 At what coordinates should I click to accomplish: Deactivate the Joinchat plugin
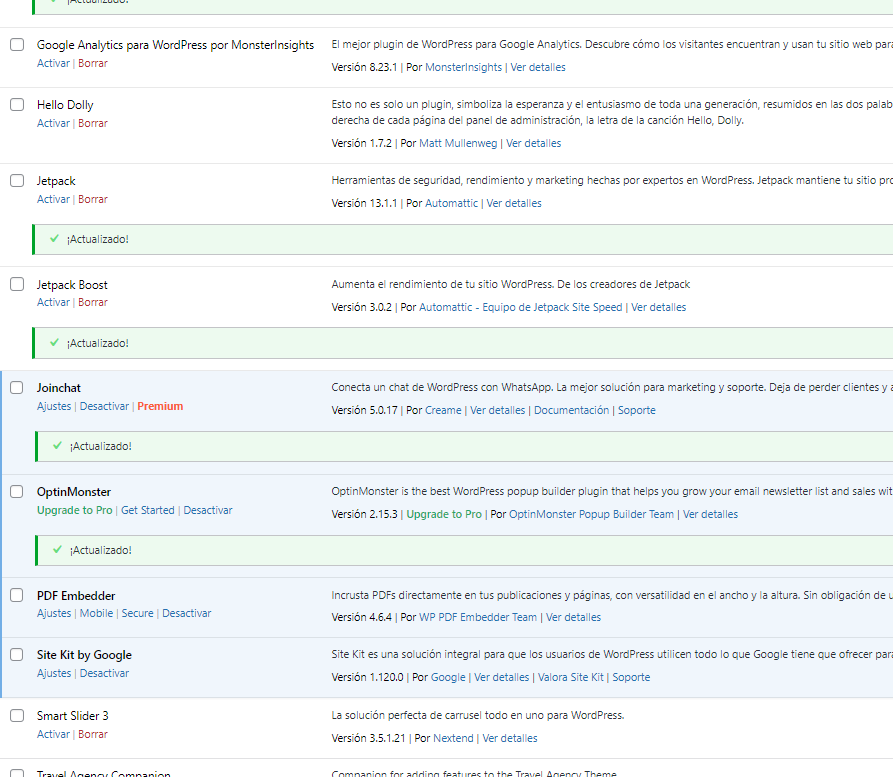(104, 406)
